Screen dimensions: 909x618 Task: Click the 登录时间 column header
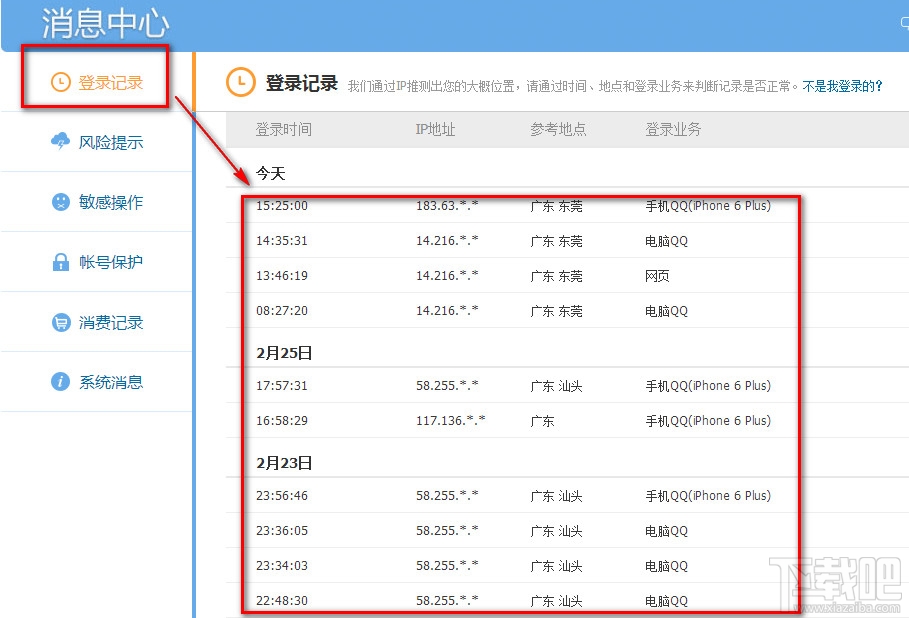[x=283, y=129]
